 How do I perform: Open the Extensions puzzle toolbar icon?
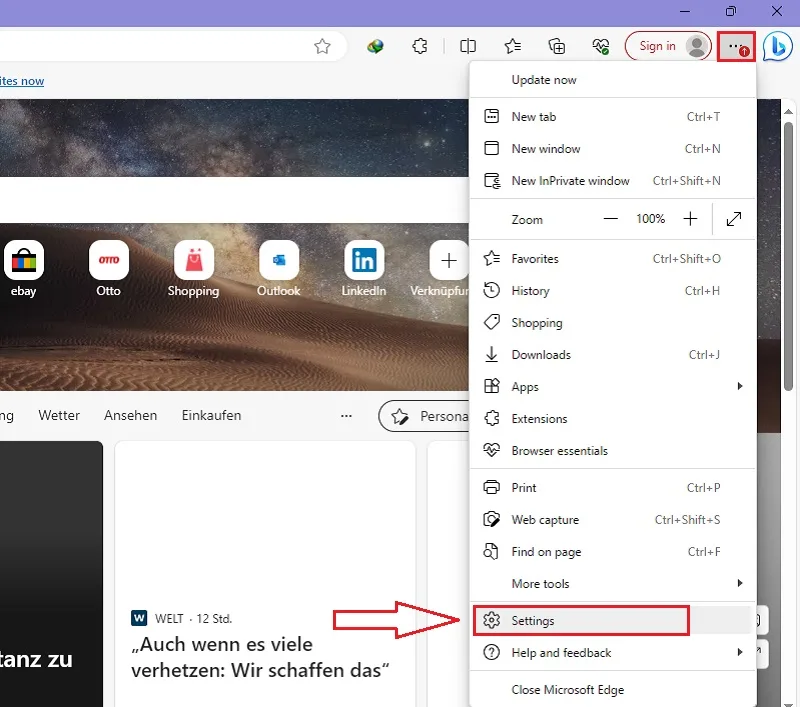419,46
